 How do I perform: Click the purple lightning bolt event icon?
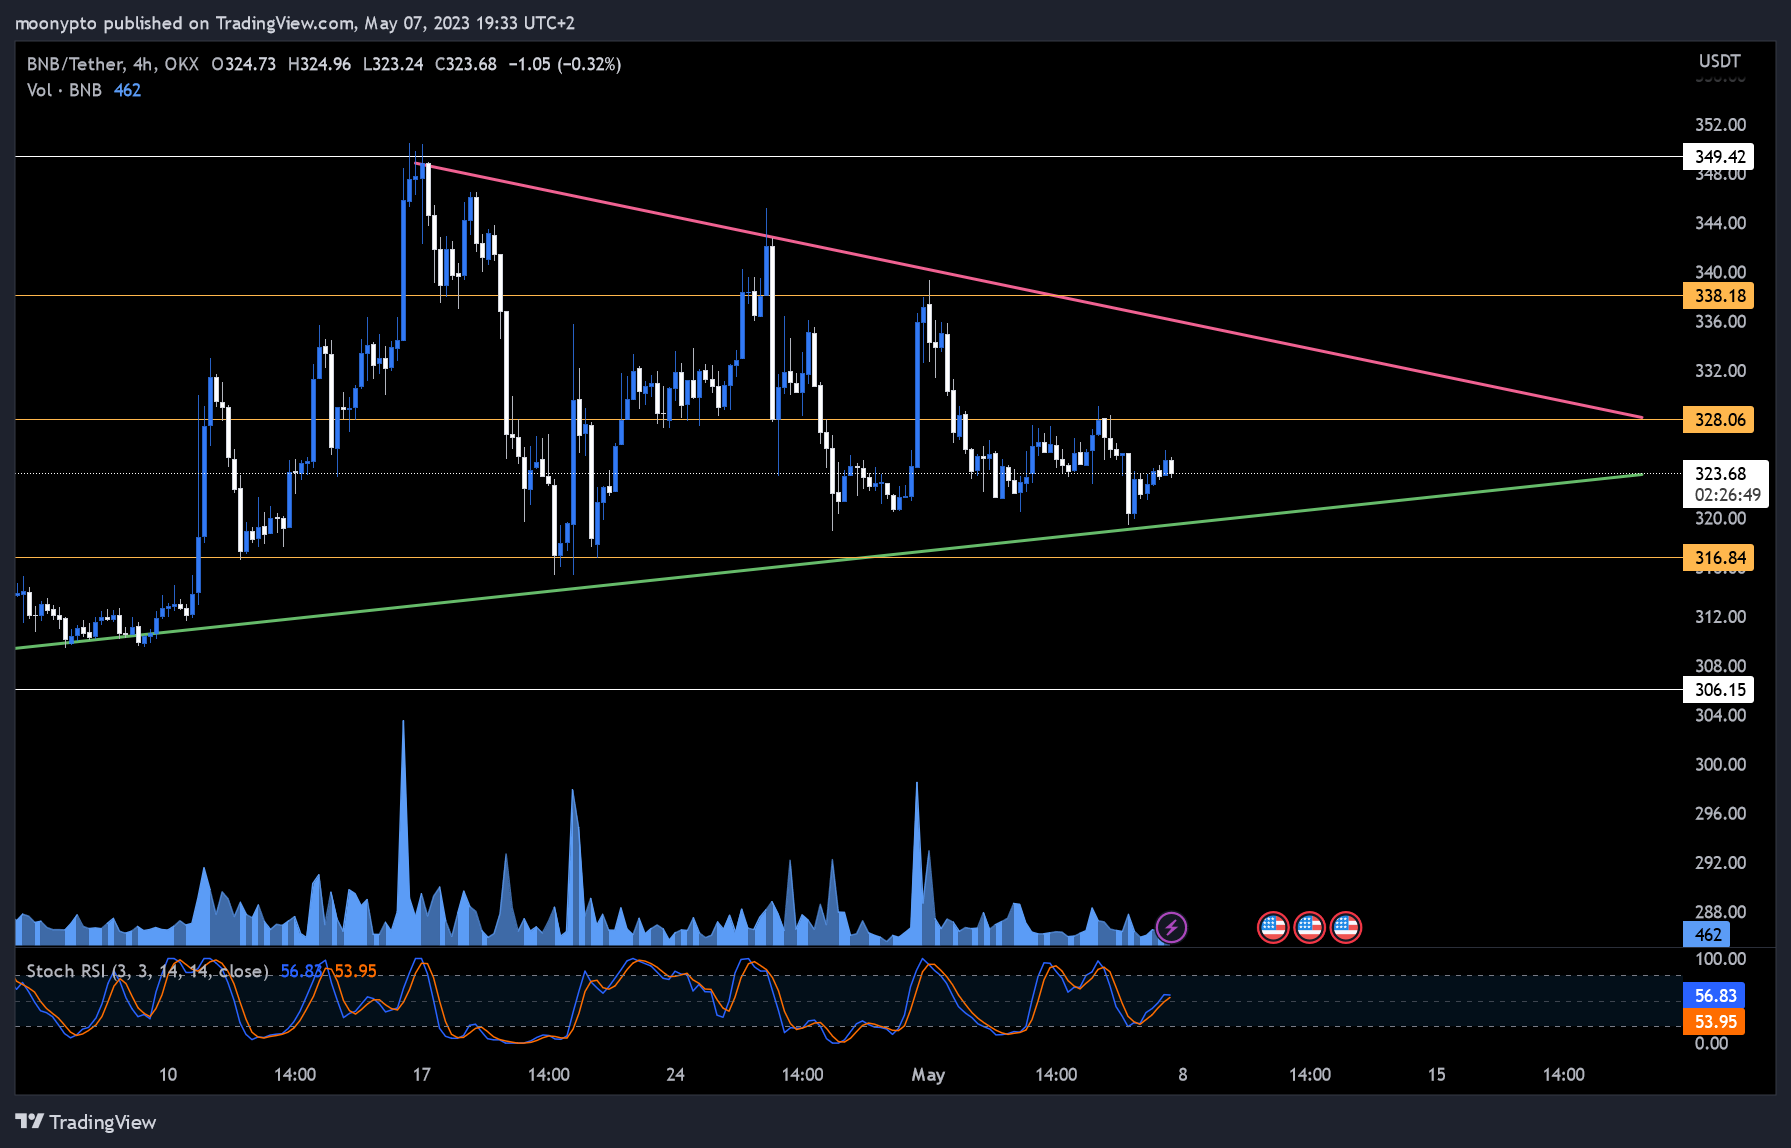(x=1171, y=927)
